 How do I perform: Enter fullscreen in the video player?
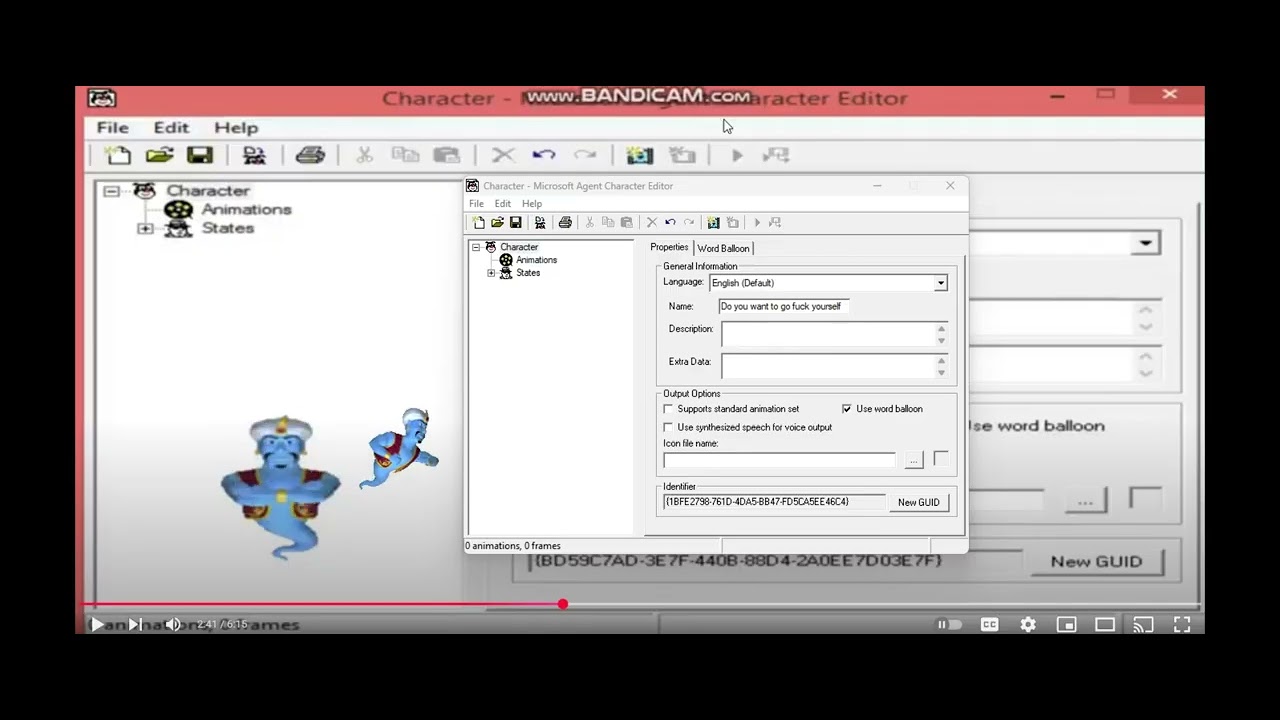[1182, 625]
